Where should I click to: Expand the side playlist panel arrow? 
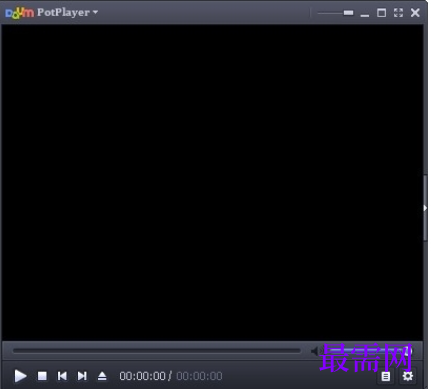[425, 208]
